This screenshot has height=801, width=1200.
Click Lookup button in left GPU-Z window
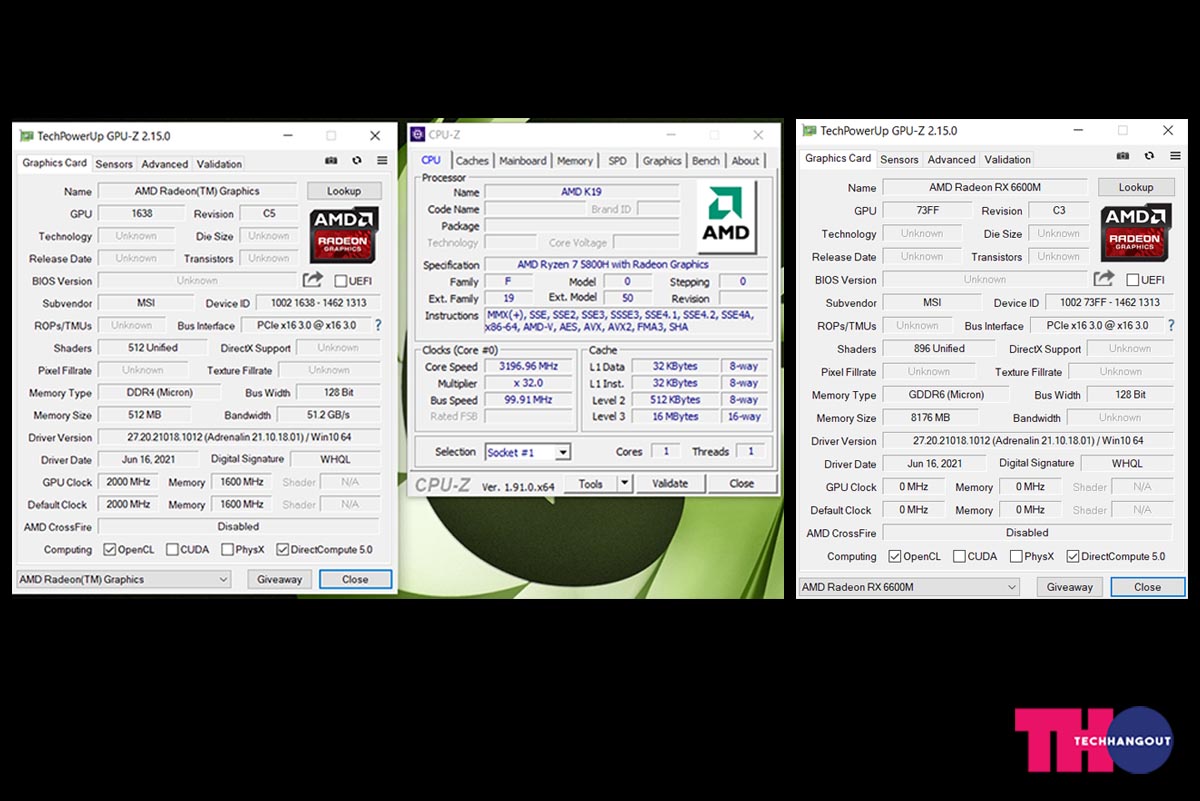click(x=344, y=191)
